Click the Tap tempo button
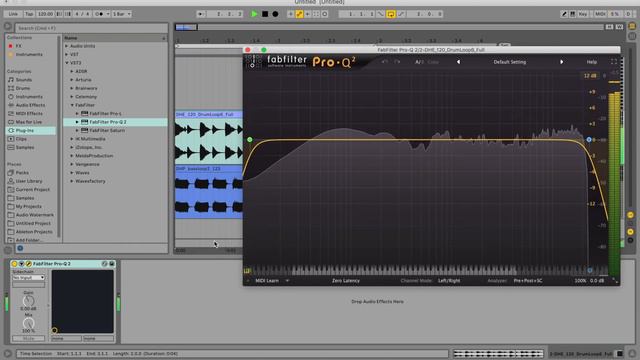Screen dimensions: 640x360 pos(29,14)
